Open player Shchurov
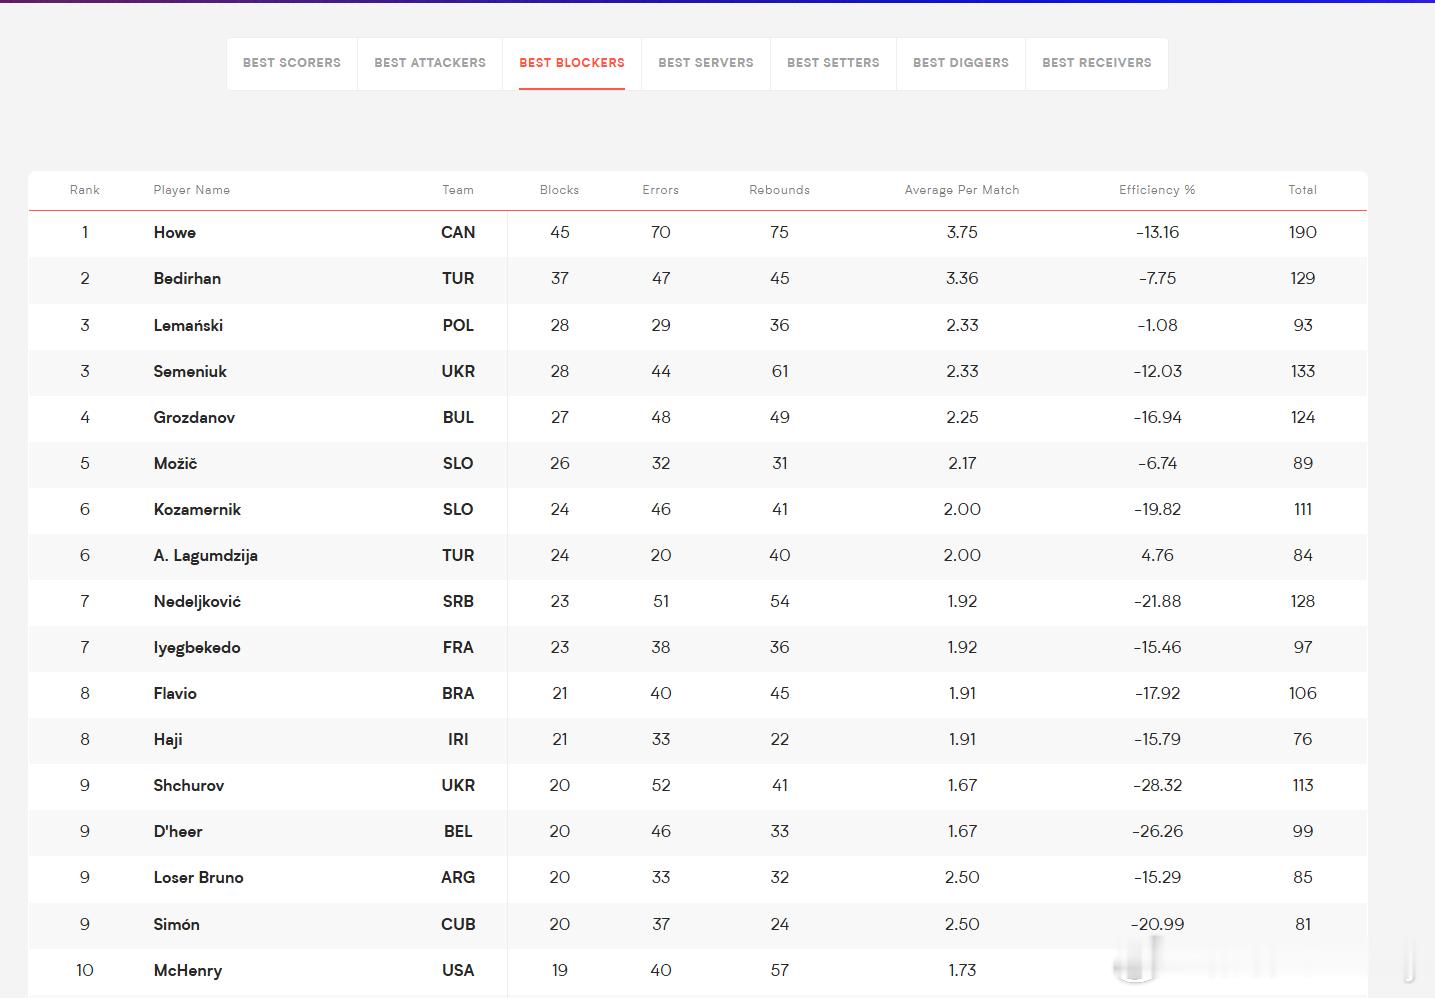The width and height of the screenshot is (1435, 998). click(x=189, y=786)
